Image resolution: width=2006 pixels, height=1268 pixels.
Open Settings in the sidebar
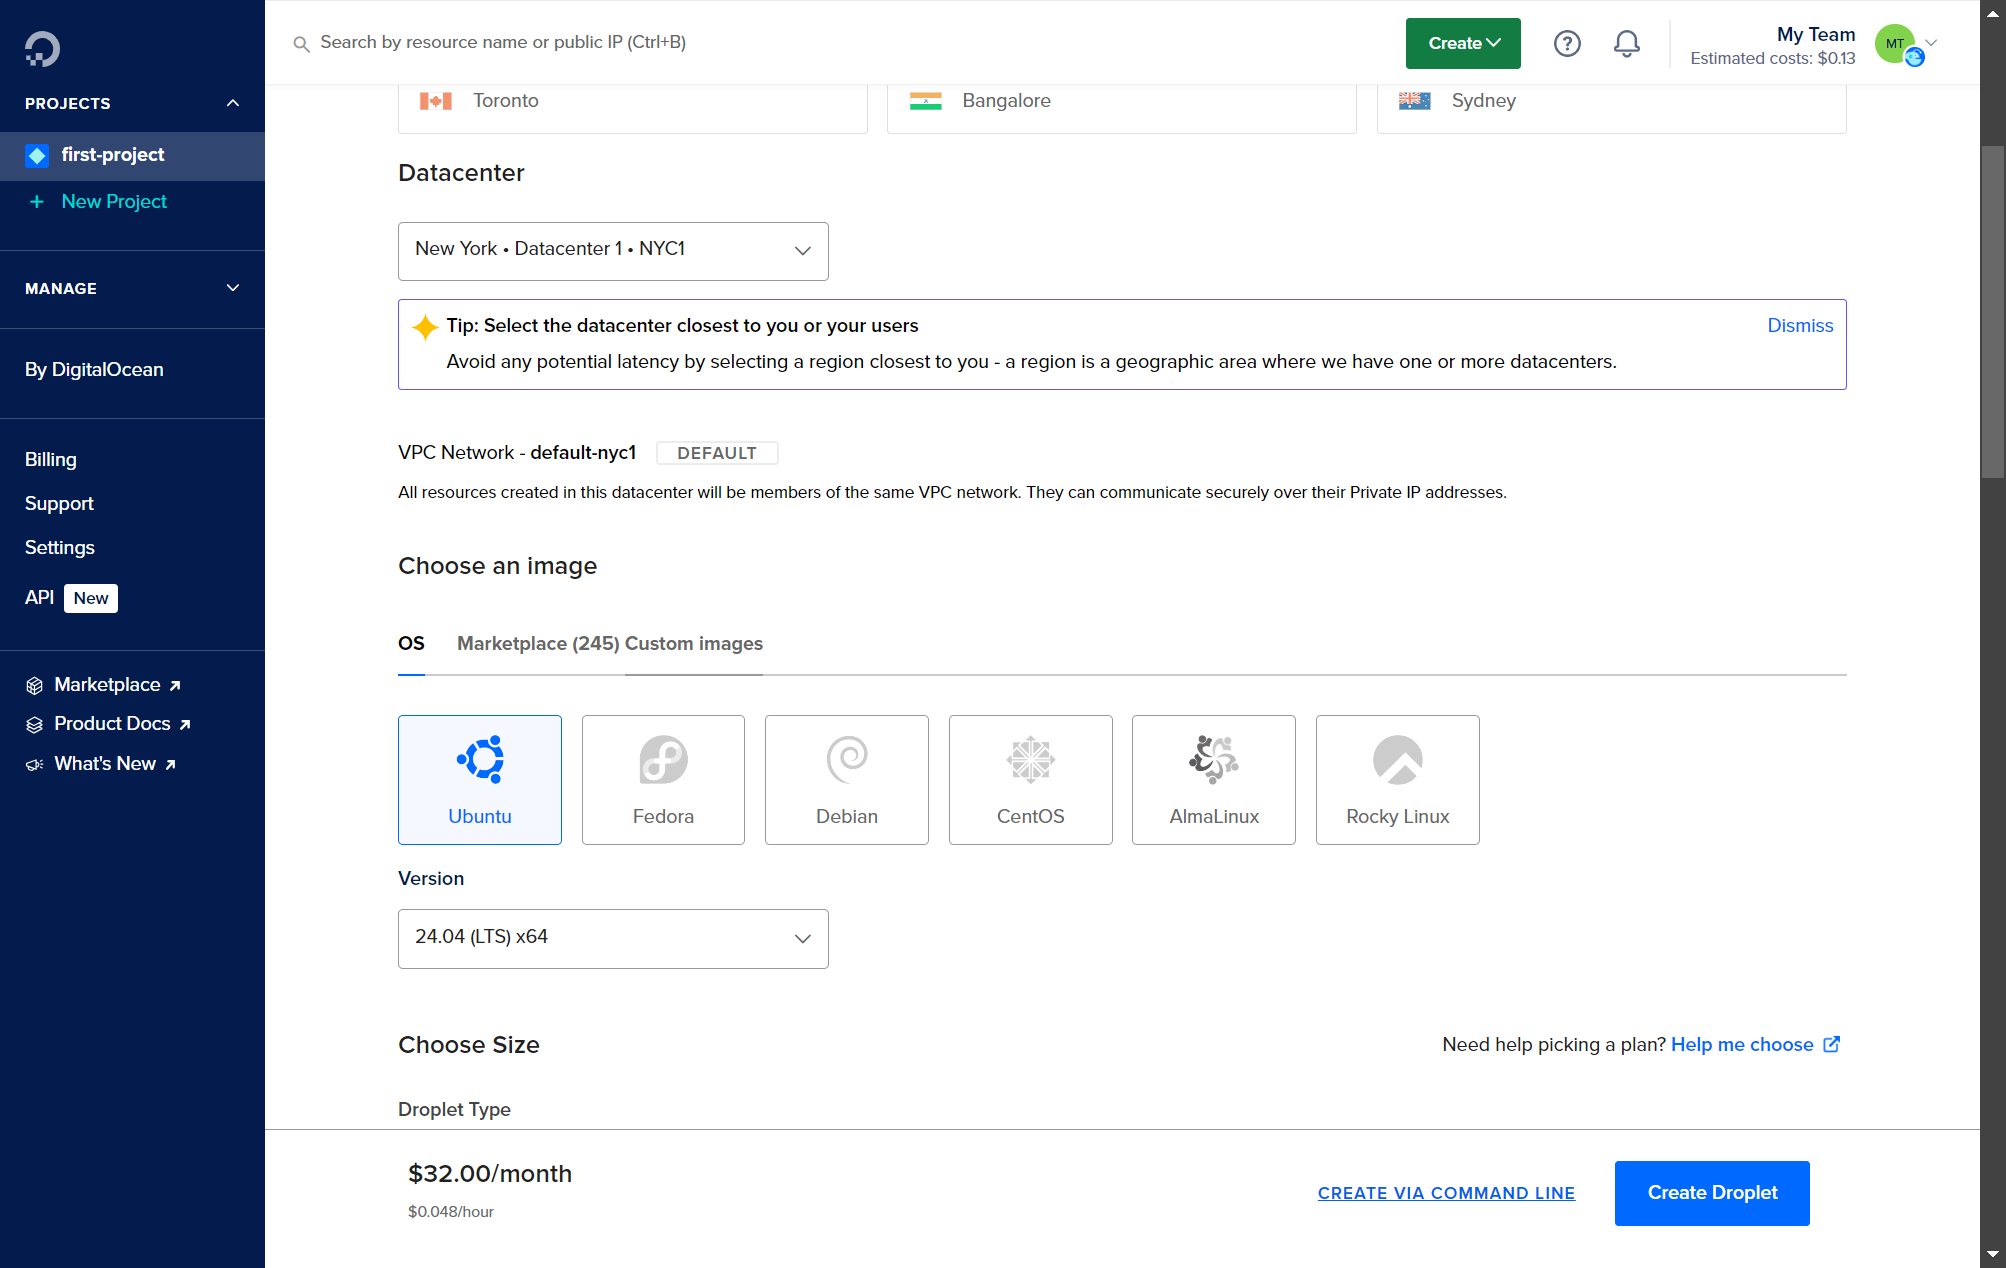60,548
